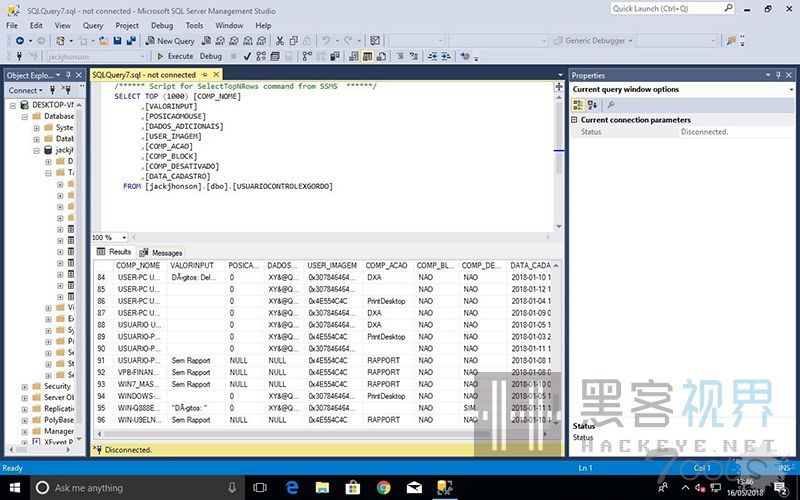Click the Cut scissors icon
Screen dimensions: 800x500
[280, 41]
